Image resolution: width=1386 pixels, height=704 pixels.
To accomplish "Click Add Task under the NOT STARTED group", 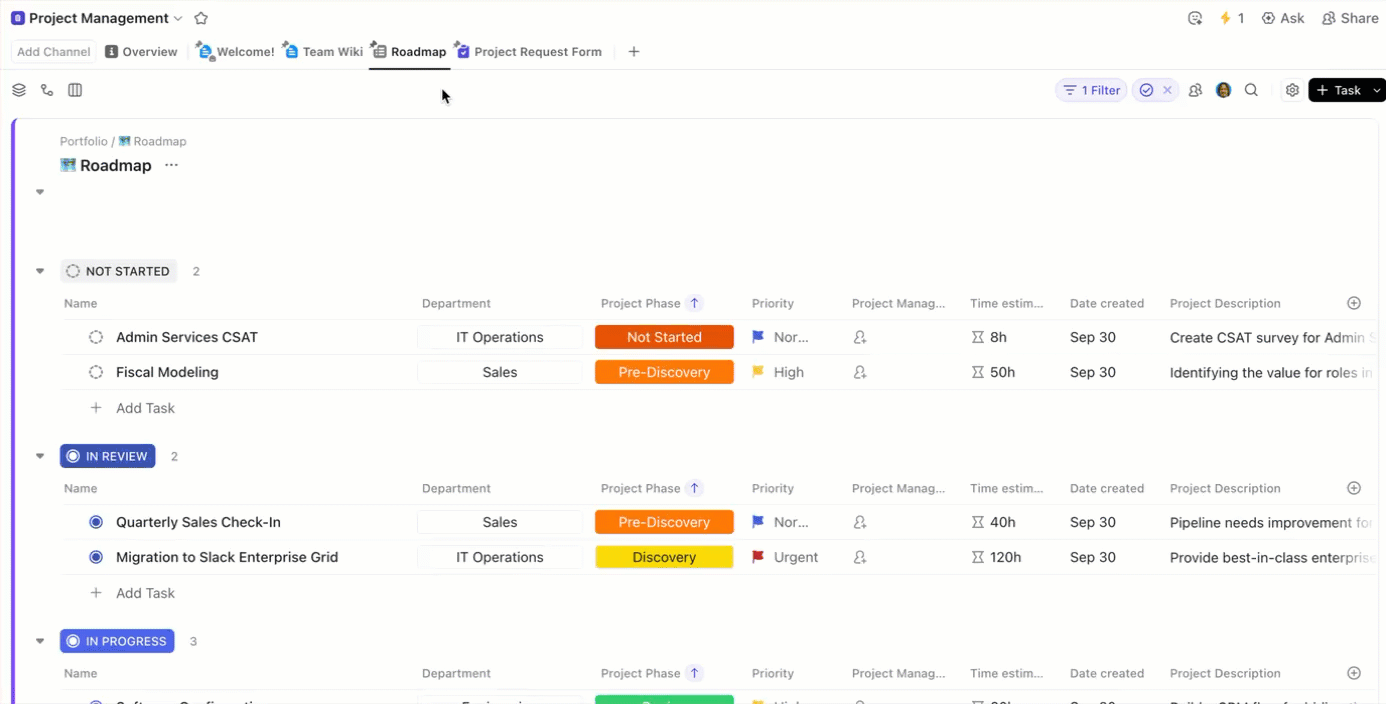I will tap(145, 408).
